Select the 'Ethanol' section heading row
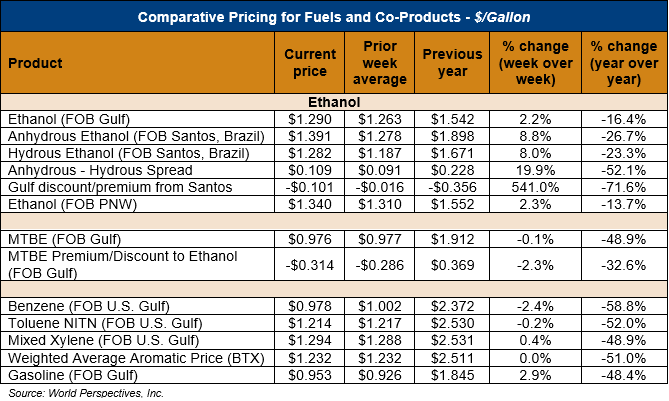 333,102
